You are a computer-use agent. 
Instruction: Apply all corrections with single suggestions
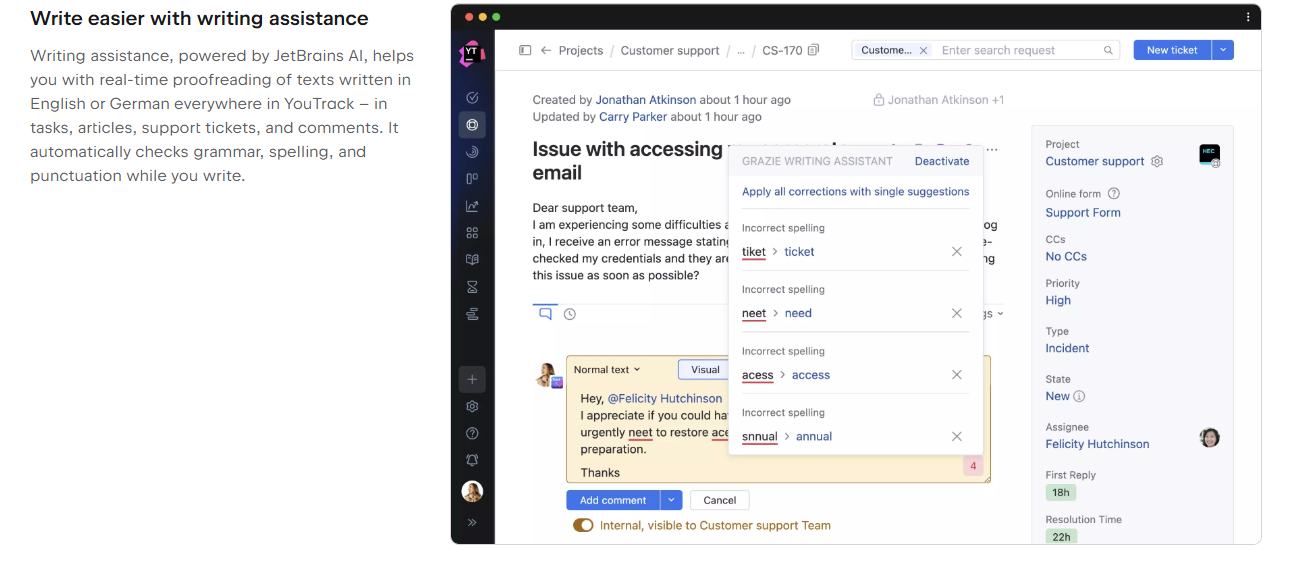(x=855, y=191)
